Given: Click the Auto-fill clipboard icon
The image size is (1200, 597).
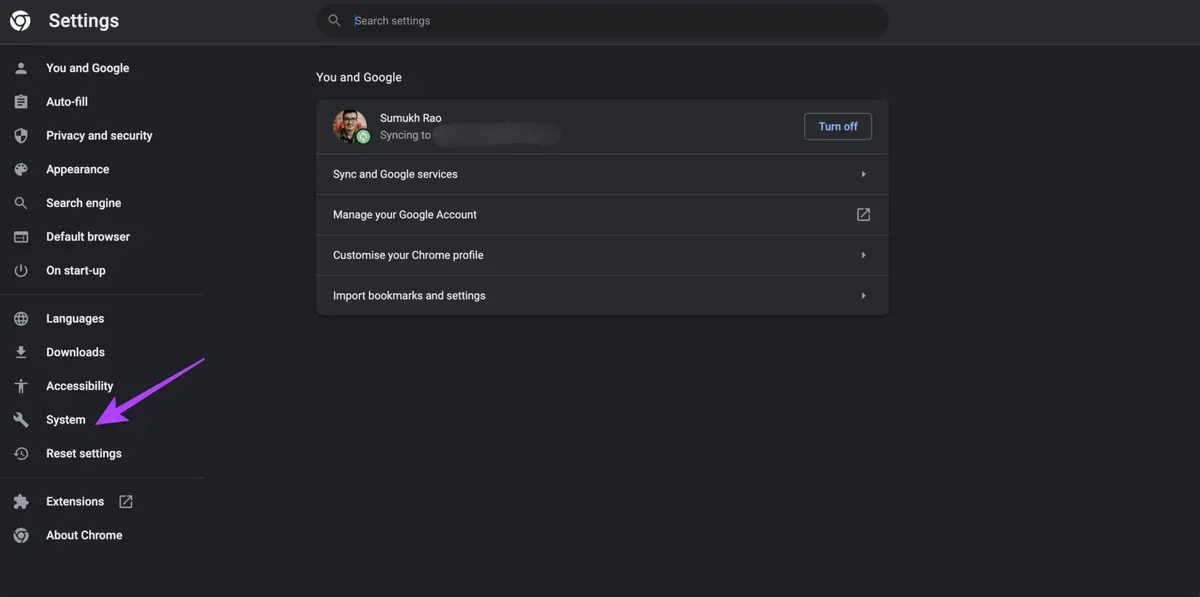Looking at the screenshot, I should coord(21,102).
